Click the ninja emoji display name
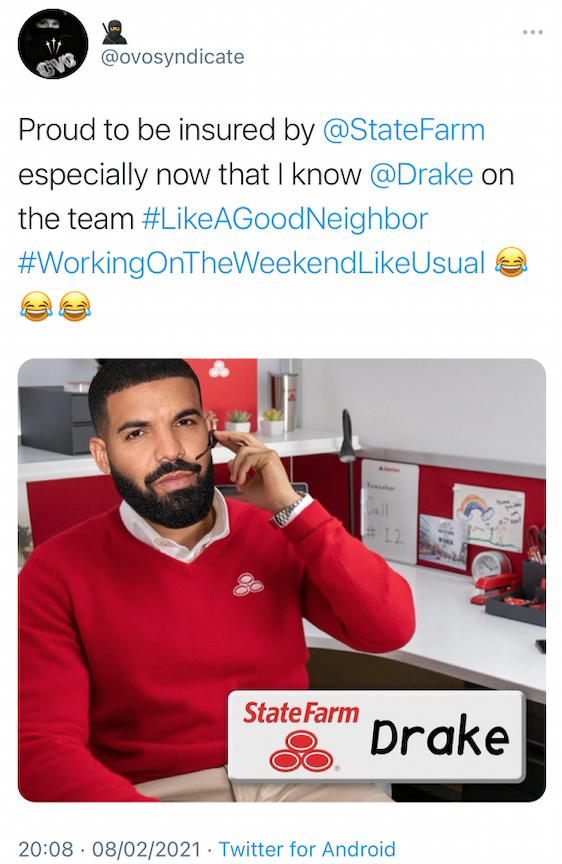562x864 pixels. coord(115,33)
